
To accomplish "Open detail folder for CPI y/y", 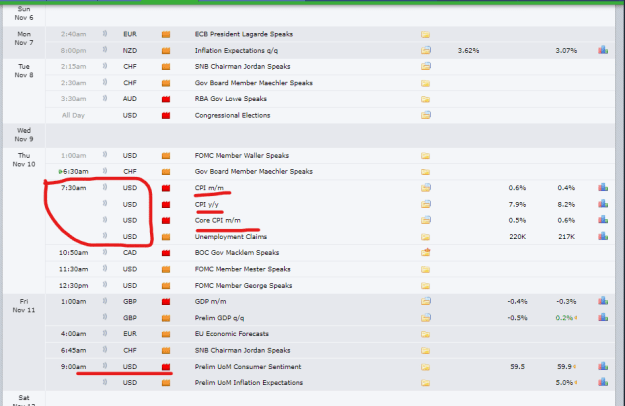I will click(x=425, y=204).
